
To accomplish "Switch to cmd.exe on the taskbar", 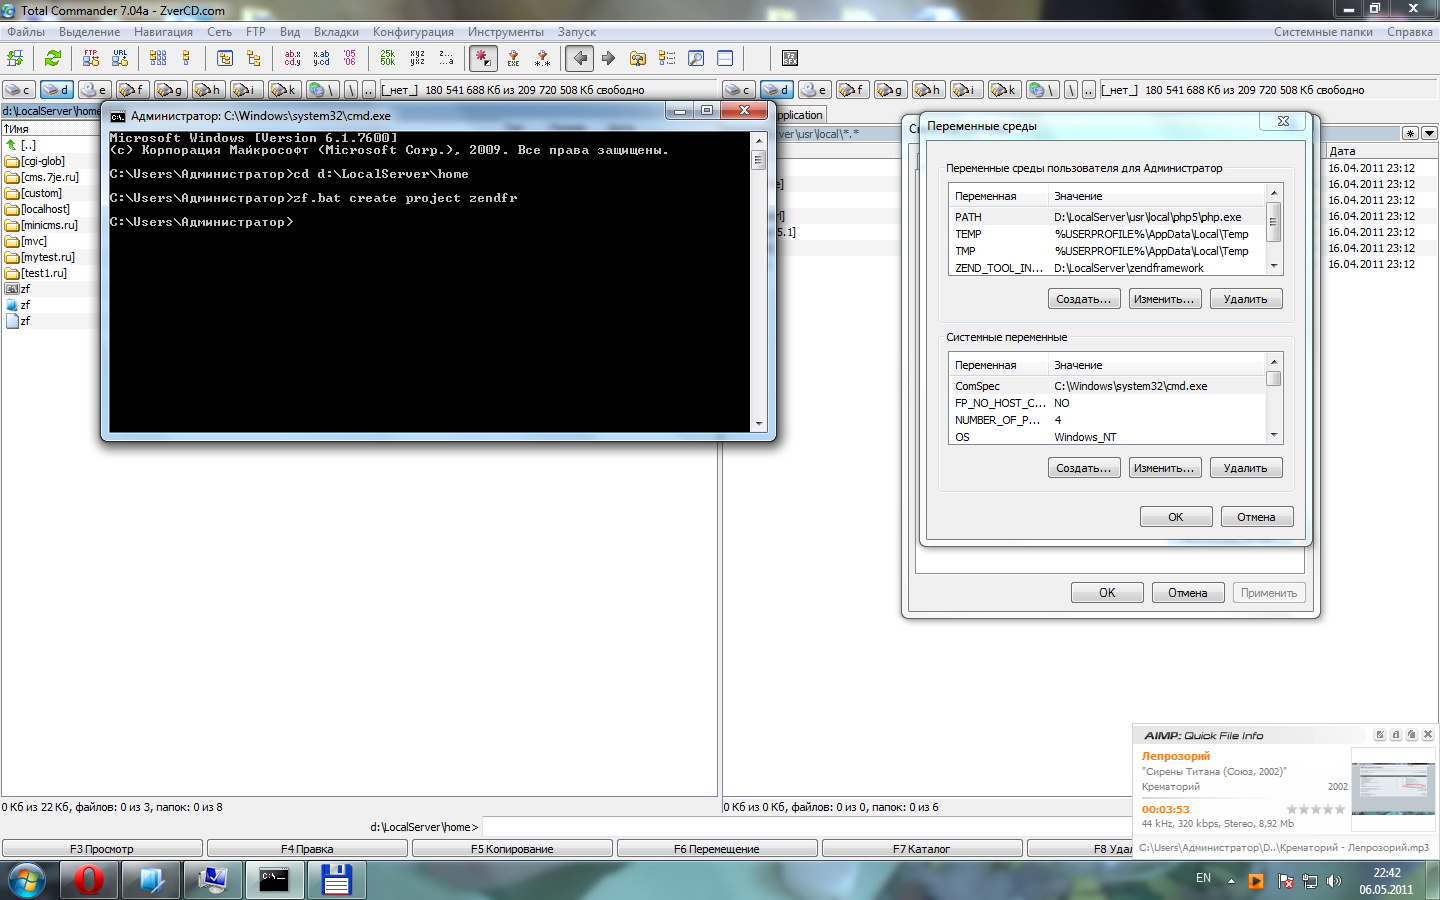I will [x=274, y=881].
